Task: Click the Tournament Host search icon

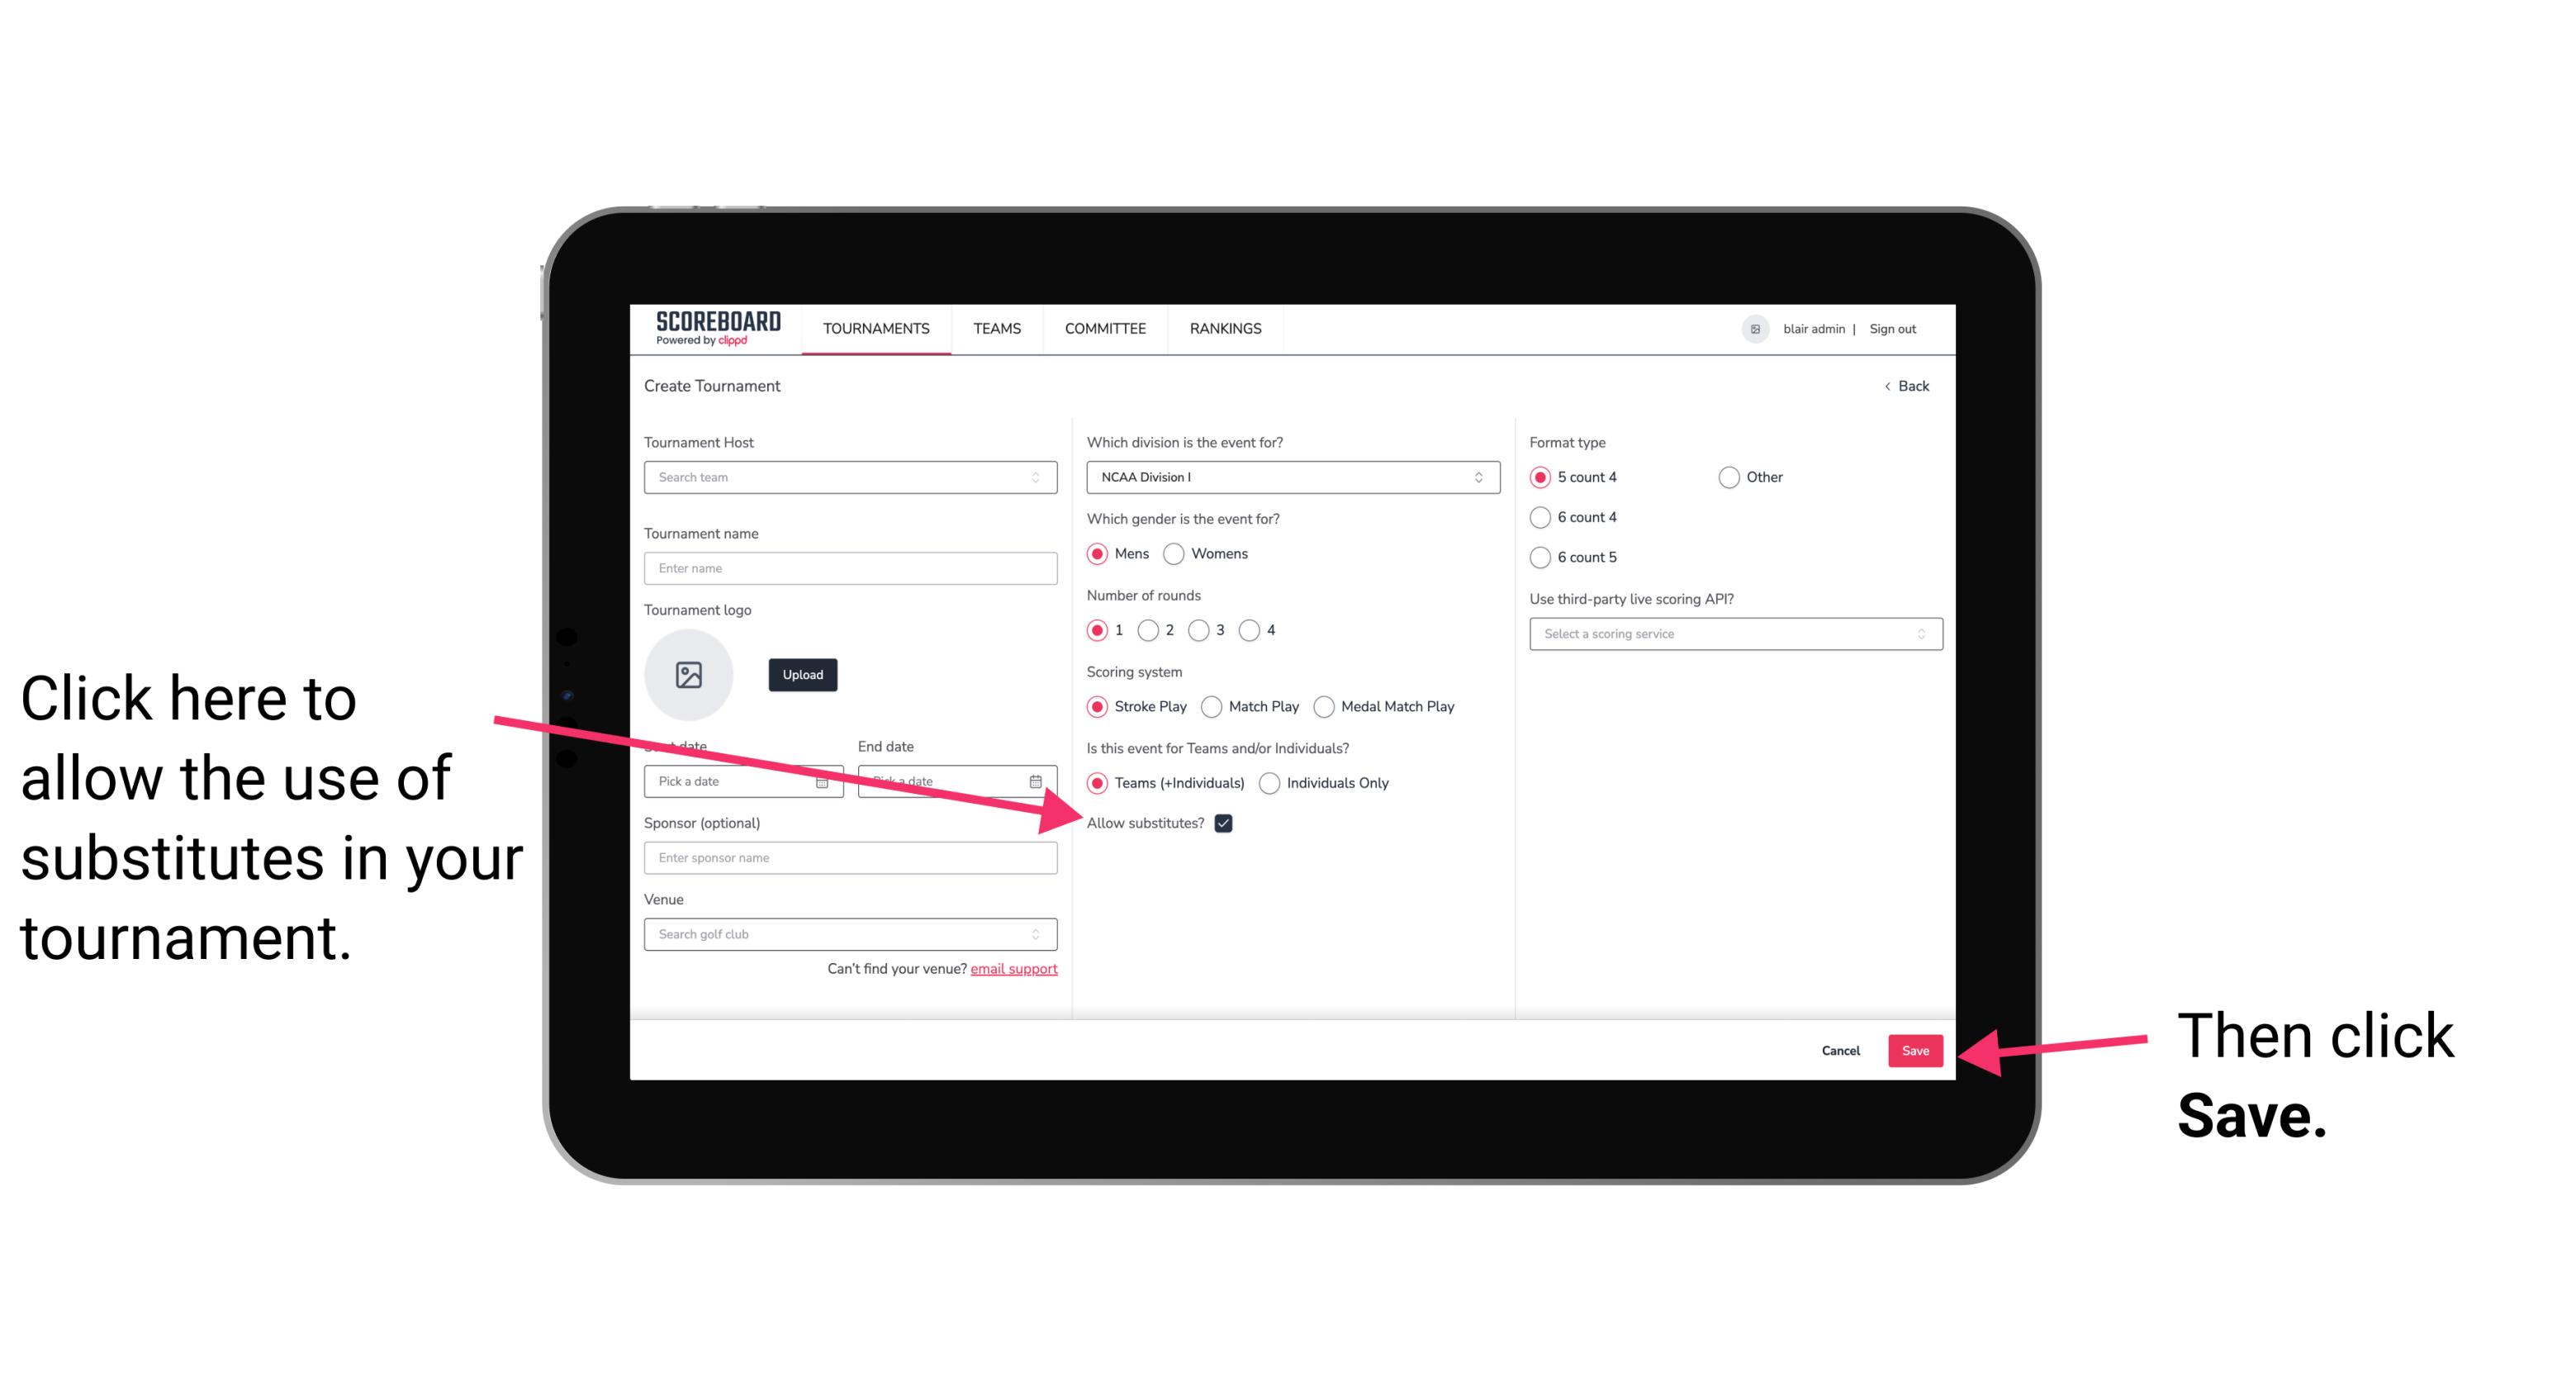Action: pos(1044,478)
